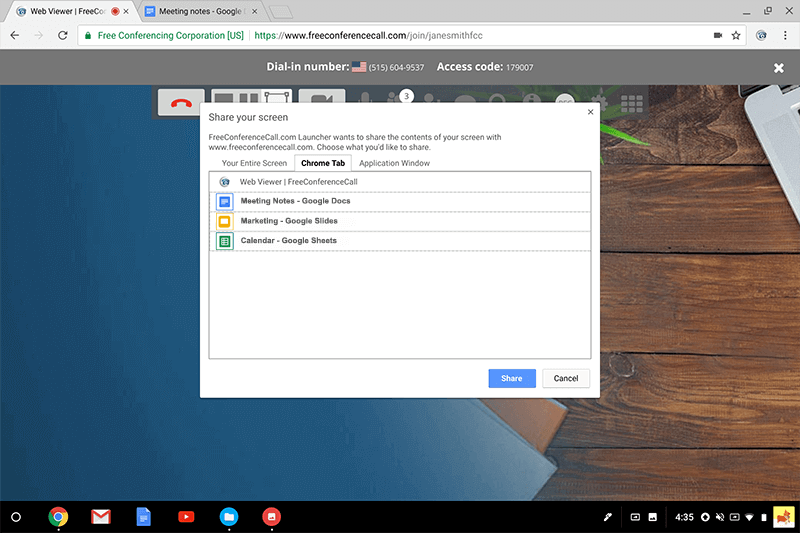
Task: Click the 4:35 clock in status tray
Action: 684,517
